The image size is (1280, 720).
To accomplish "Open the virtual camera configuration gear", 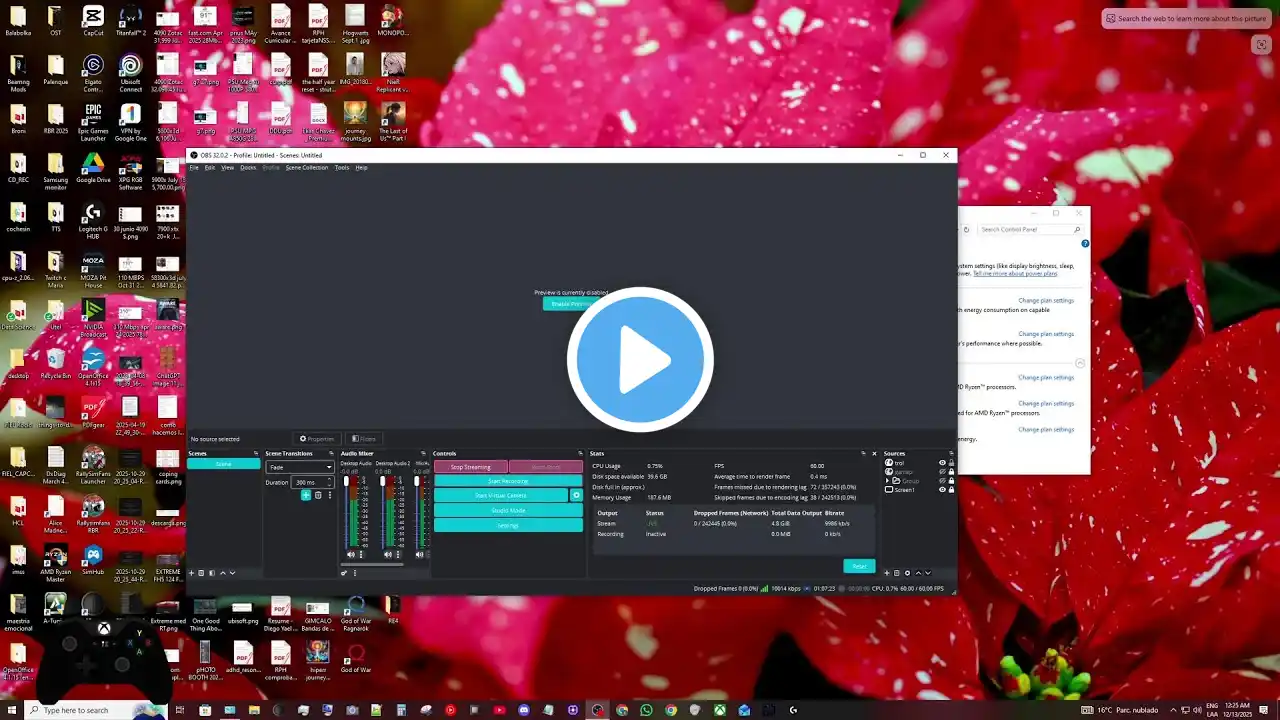I will pos(576,495).
